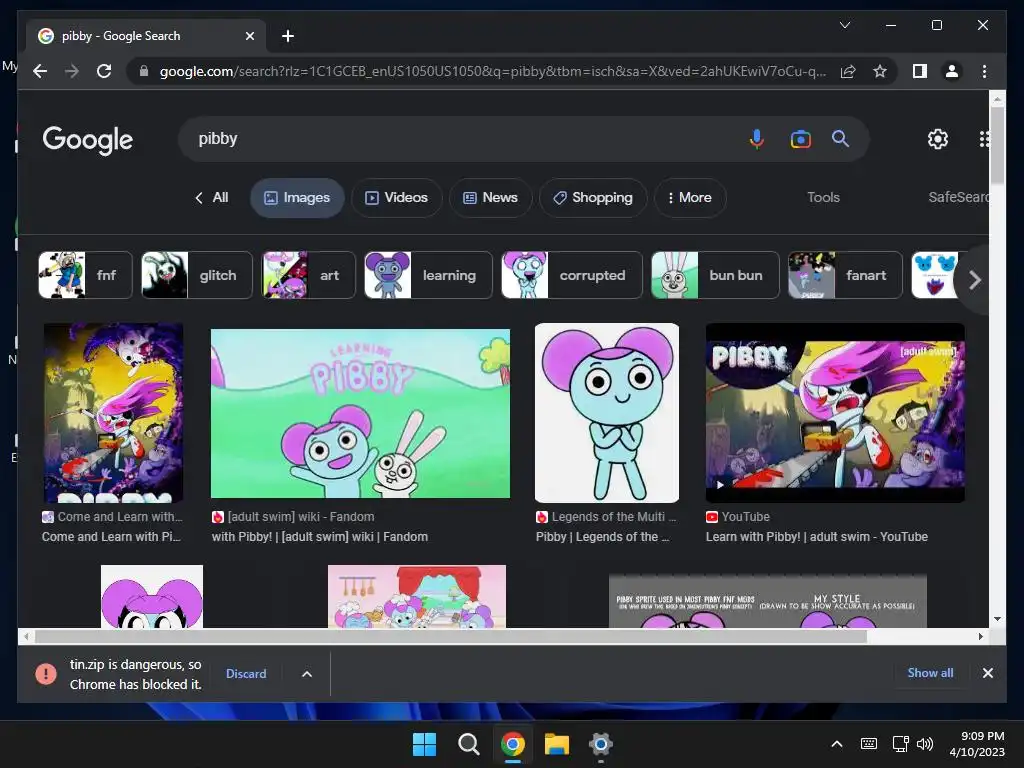Open the Legends of the Multi Pibby image
This screenshot has height=768, width=1024.
(607, 413)
